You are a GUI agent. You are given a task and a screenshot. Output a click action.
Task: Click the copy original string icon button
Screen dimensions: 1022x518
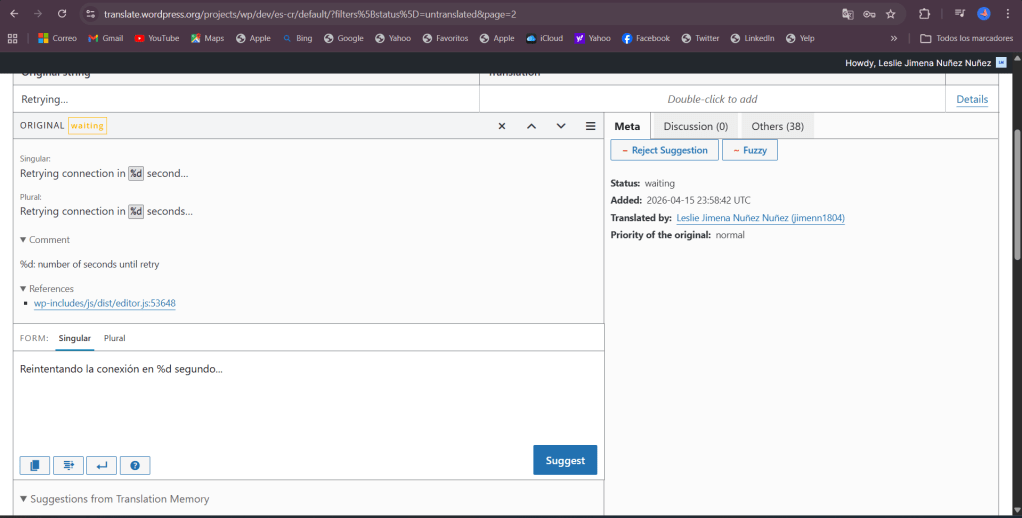point(34,465)
